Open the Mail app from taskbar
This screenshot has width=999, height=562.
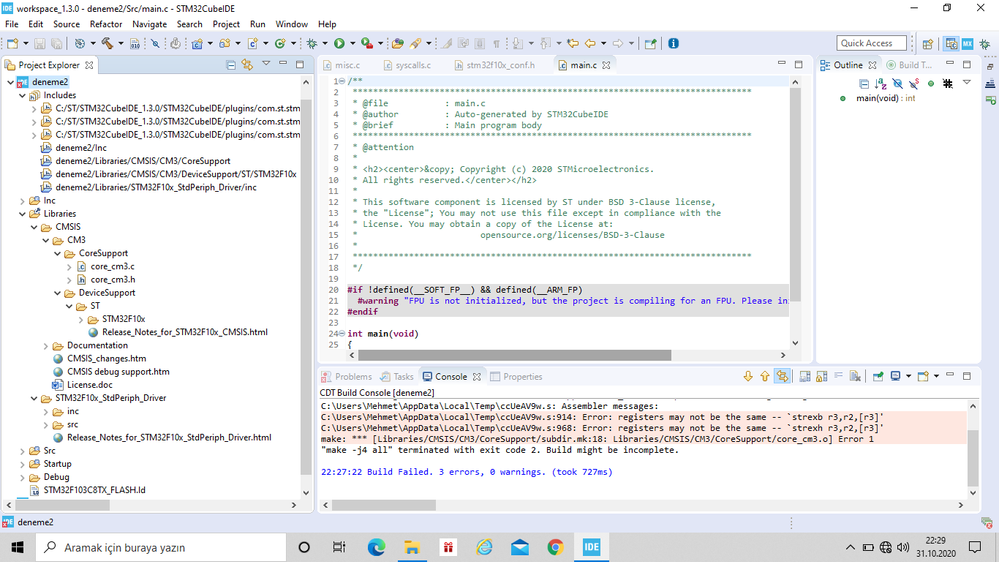[519, 547]
